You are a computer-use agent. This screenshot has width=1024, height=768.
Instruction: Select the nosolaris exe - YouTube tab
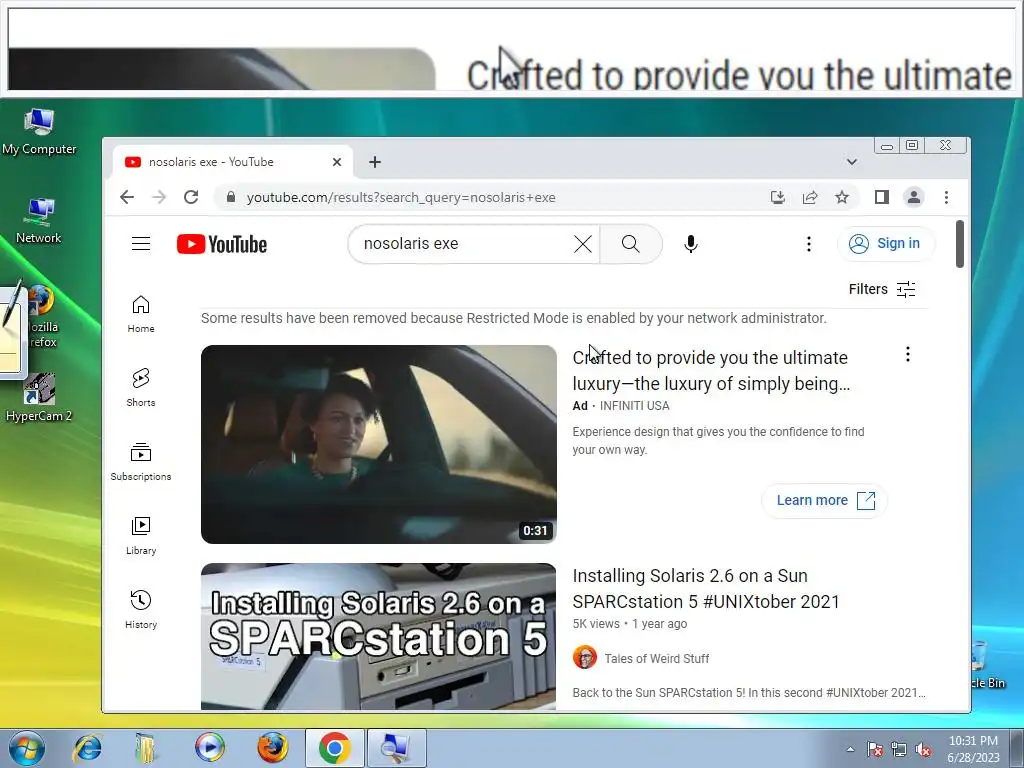[x=232, y=162]
